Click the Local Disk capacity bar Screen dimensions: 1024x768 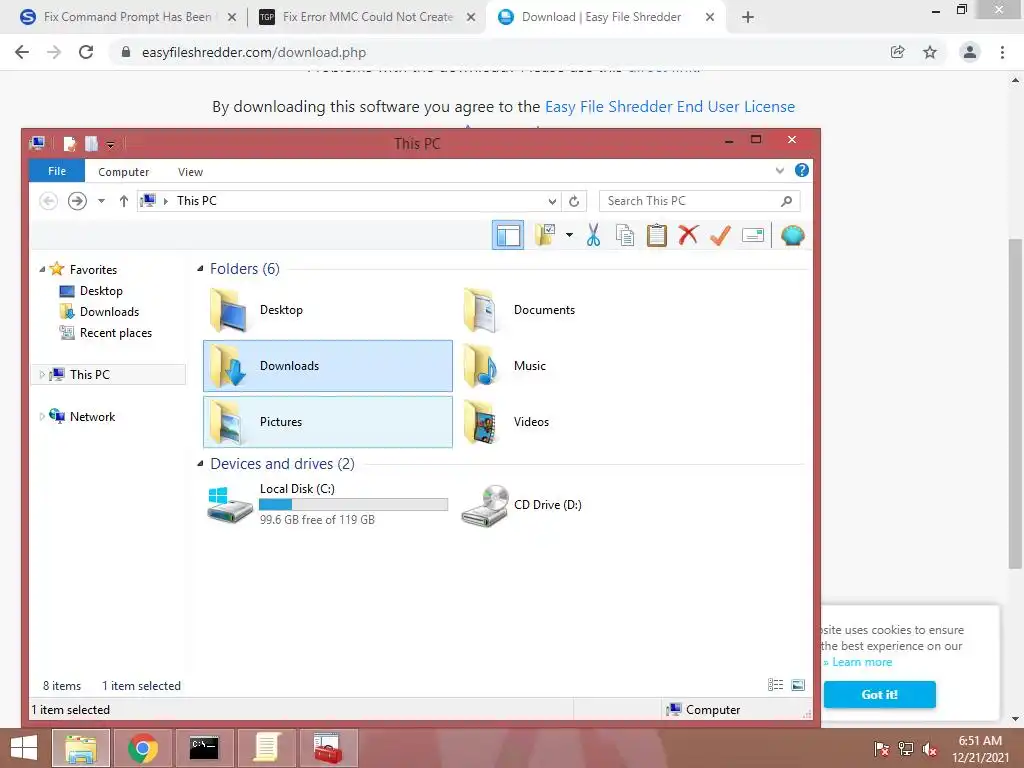coord(353,504)
